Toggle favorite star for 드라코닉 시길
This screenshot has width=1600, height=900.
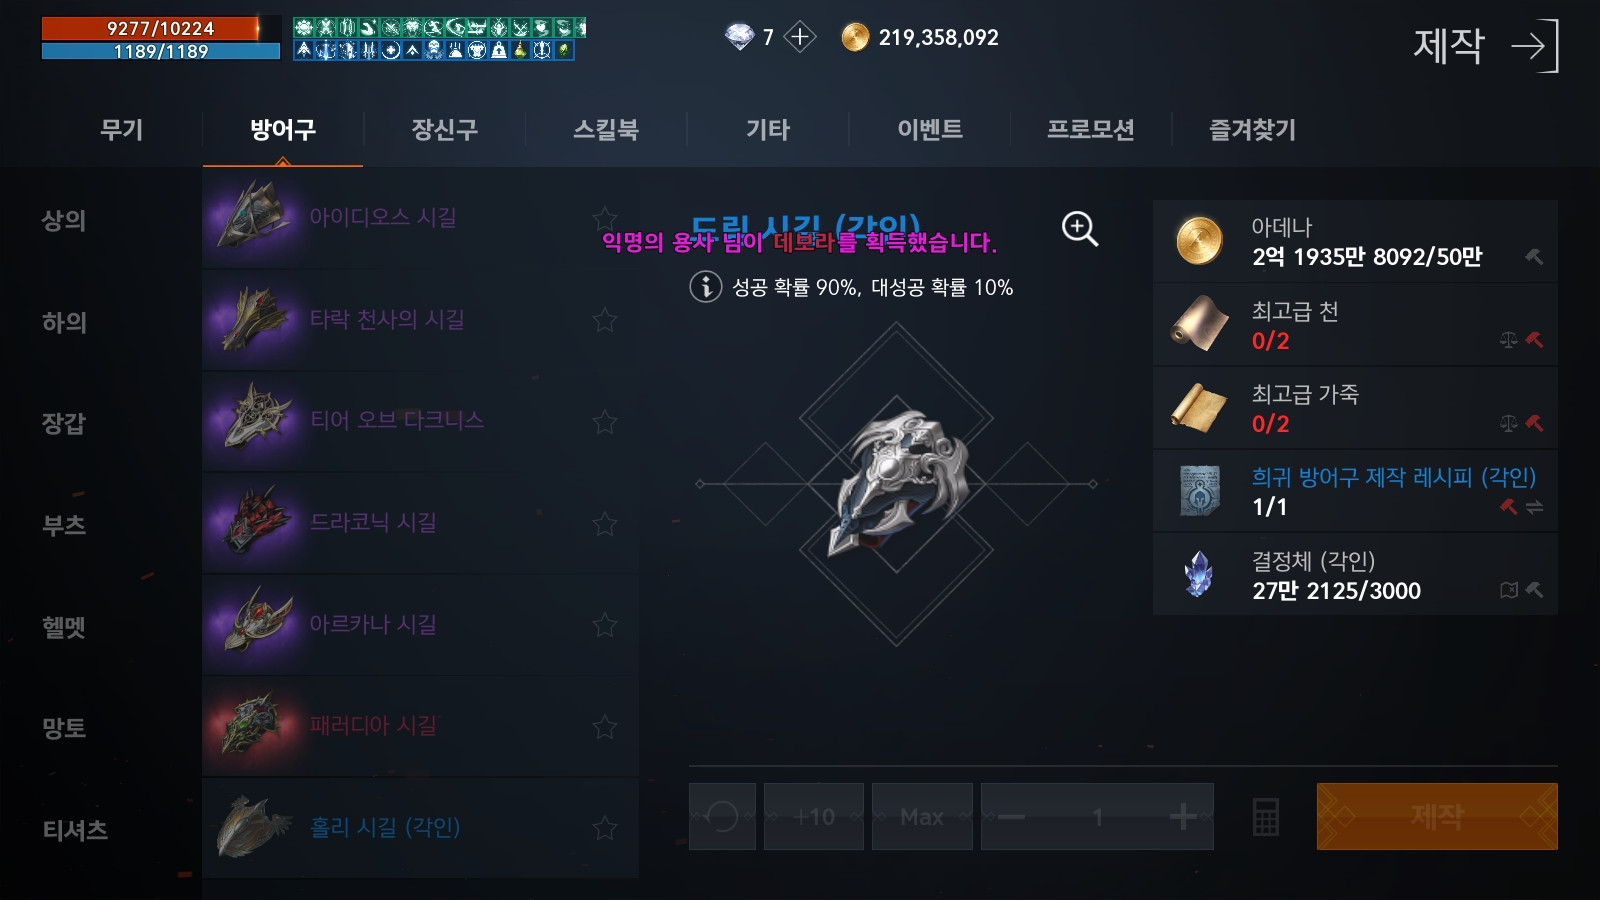605,523
